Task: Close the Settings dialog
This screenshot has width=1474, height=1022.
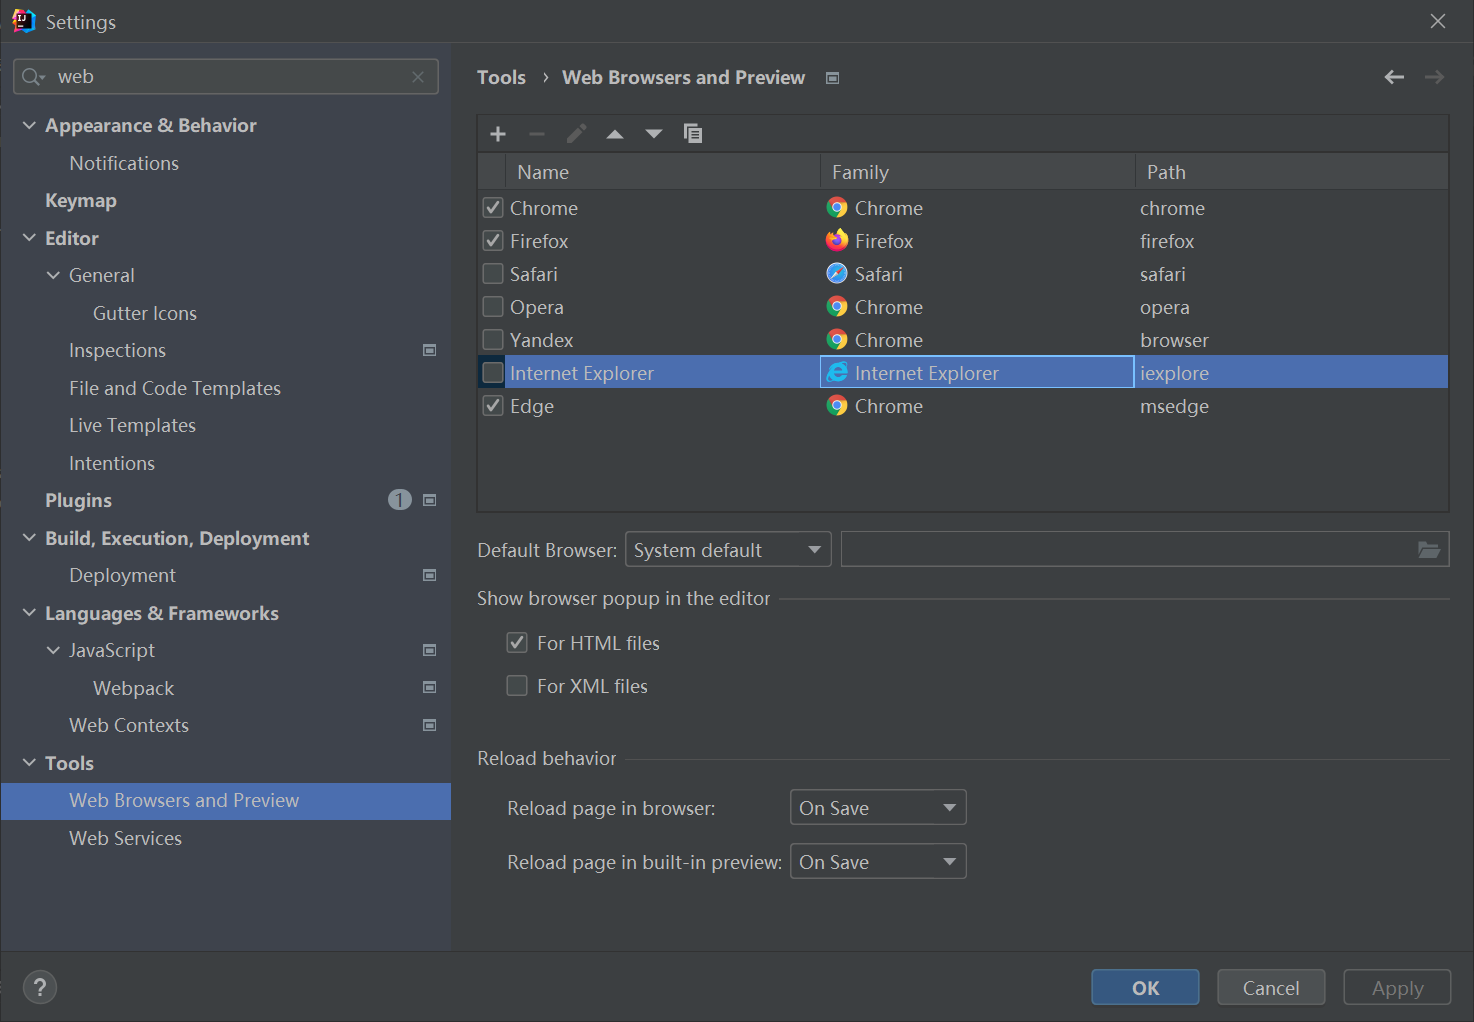Action: tap(1438, 21)
